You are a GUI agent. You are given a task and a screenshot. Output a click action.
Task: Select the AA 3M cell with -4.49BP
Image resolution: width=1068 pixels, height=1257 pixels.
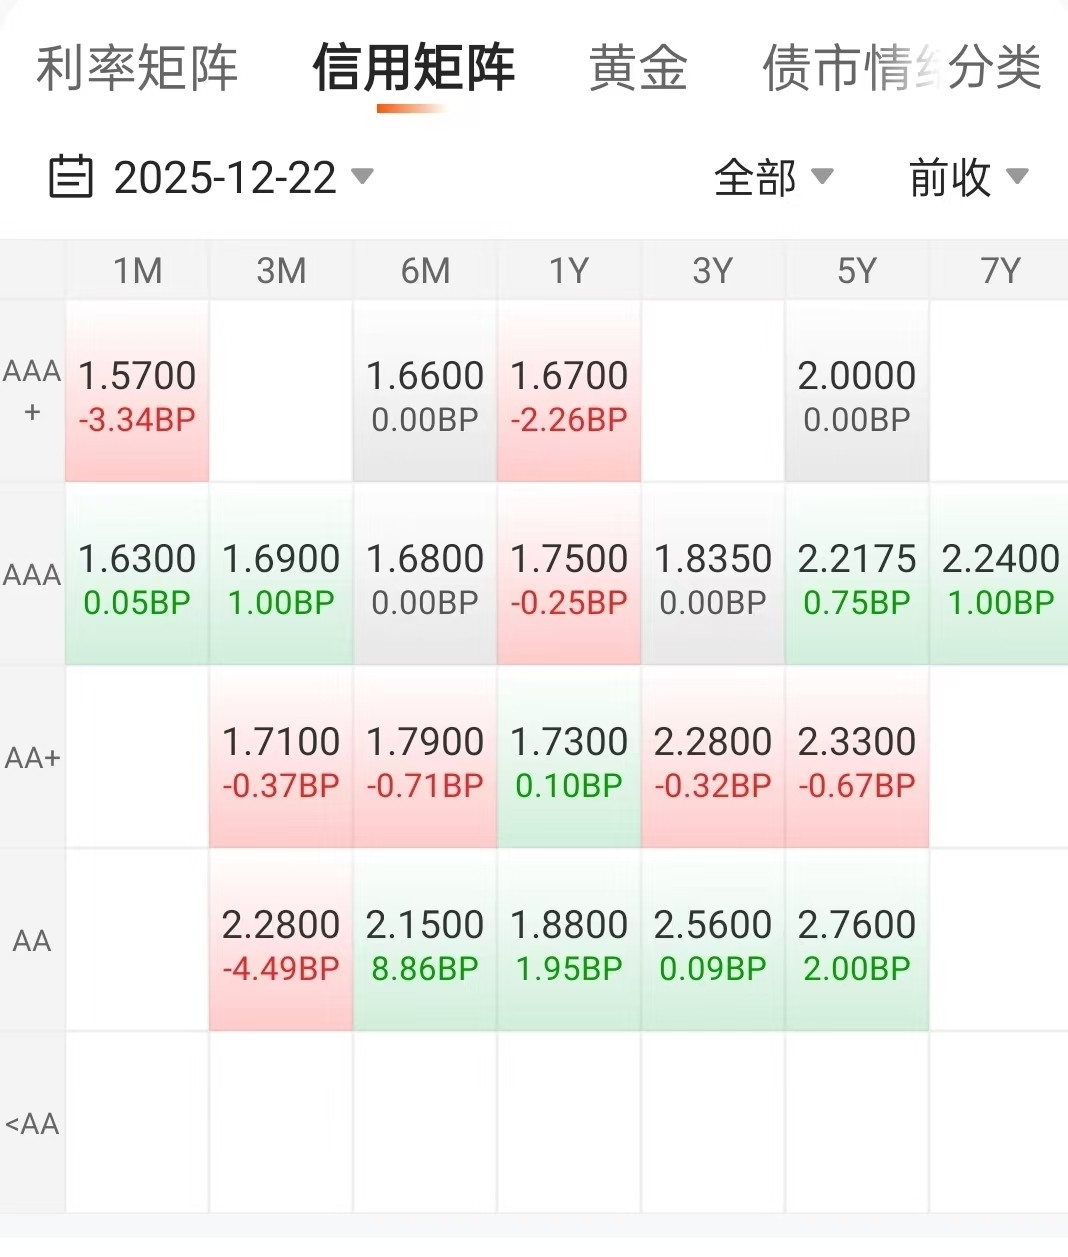(x=281, y=942)
